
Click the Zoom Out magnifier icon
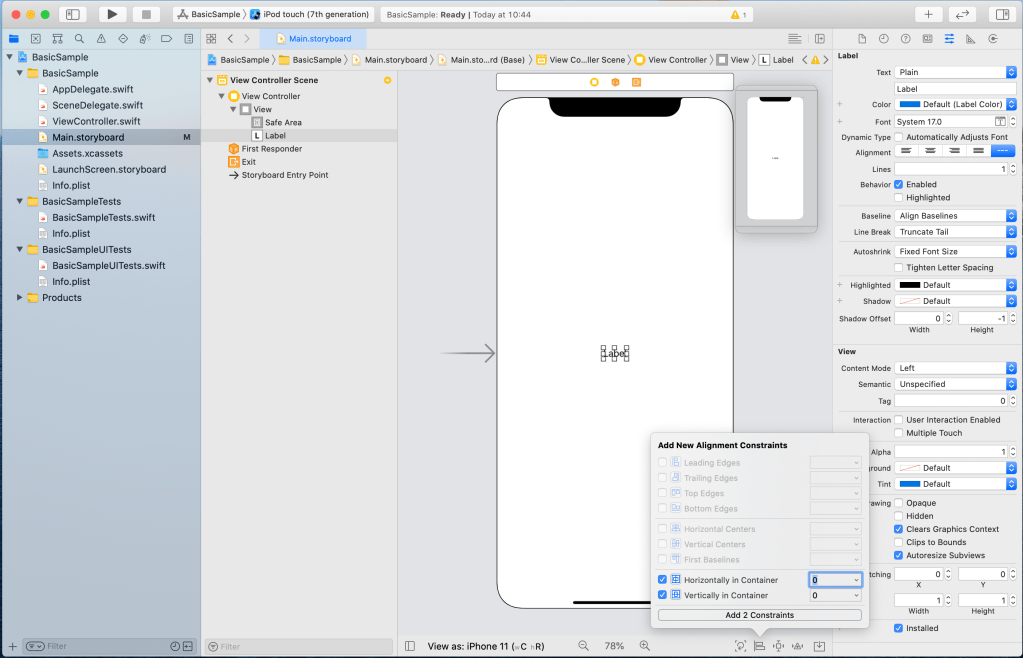(x=582, y=646)
